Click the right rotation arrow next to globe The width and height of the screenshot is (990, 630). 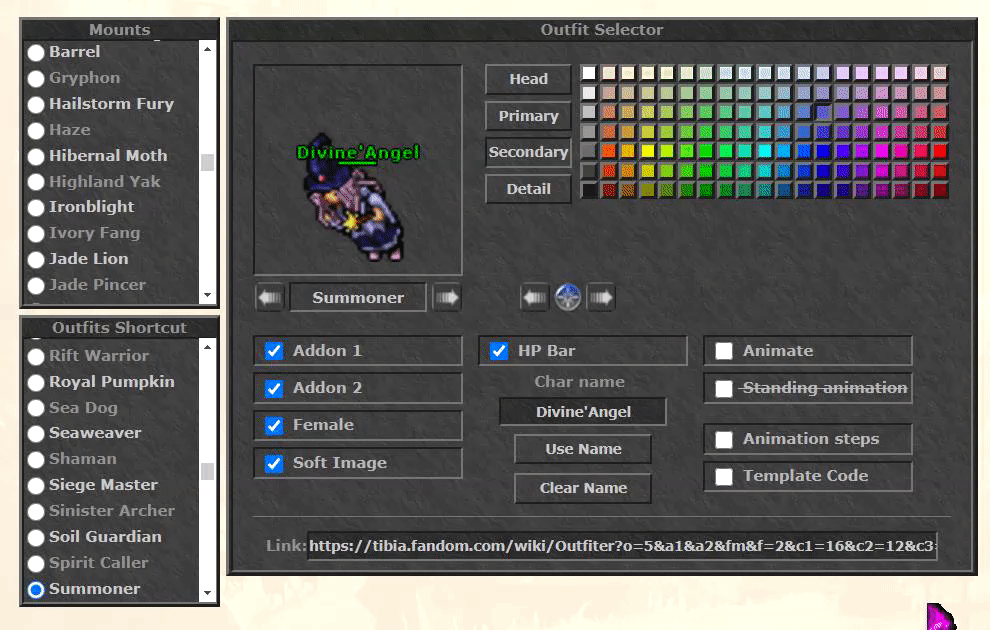pos(600,297)
